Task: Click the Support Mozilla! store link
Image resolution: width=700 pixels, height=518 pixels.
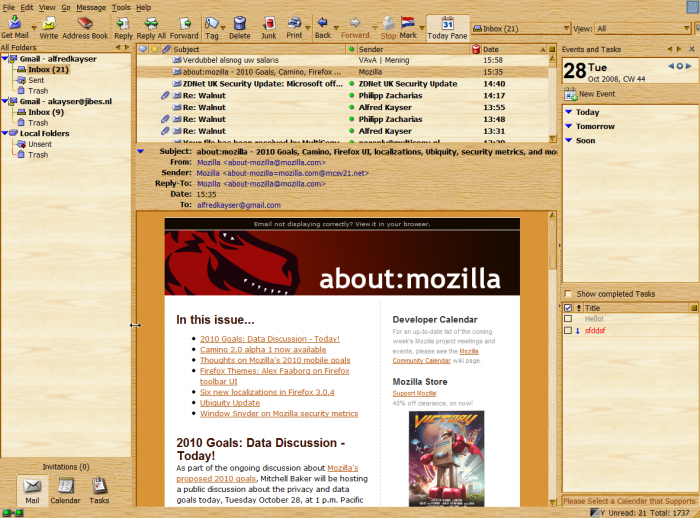Action: coord(414,393)
